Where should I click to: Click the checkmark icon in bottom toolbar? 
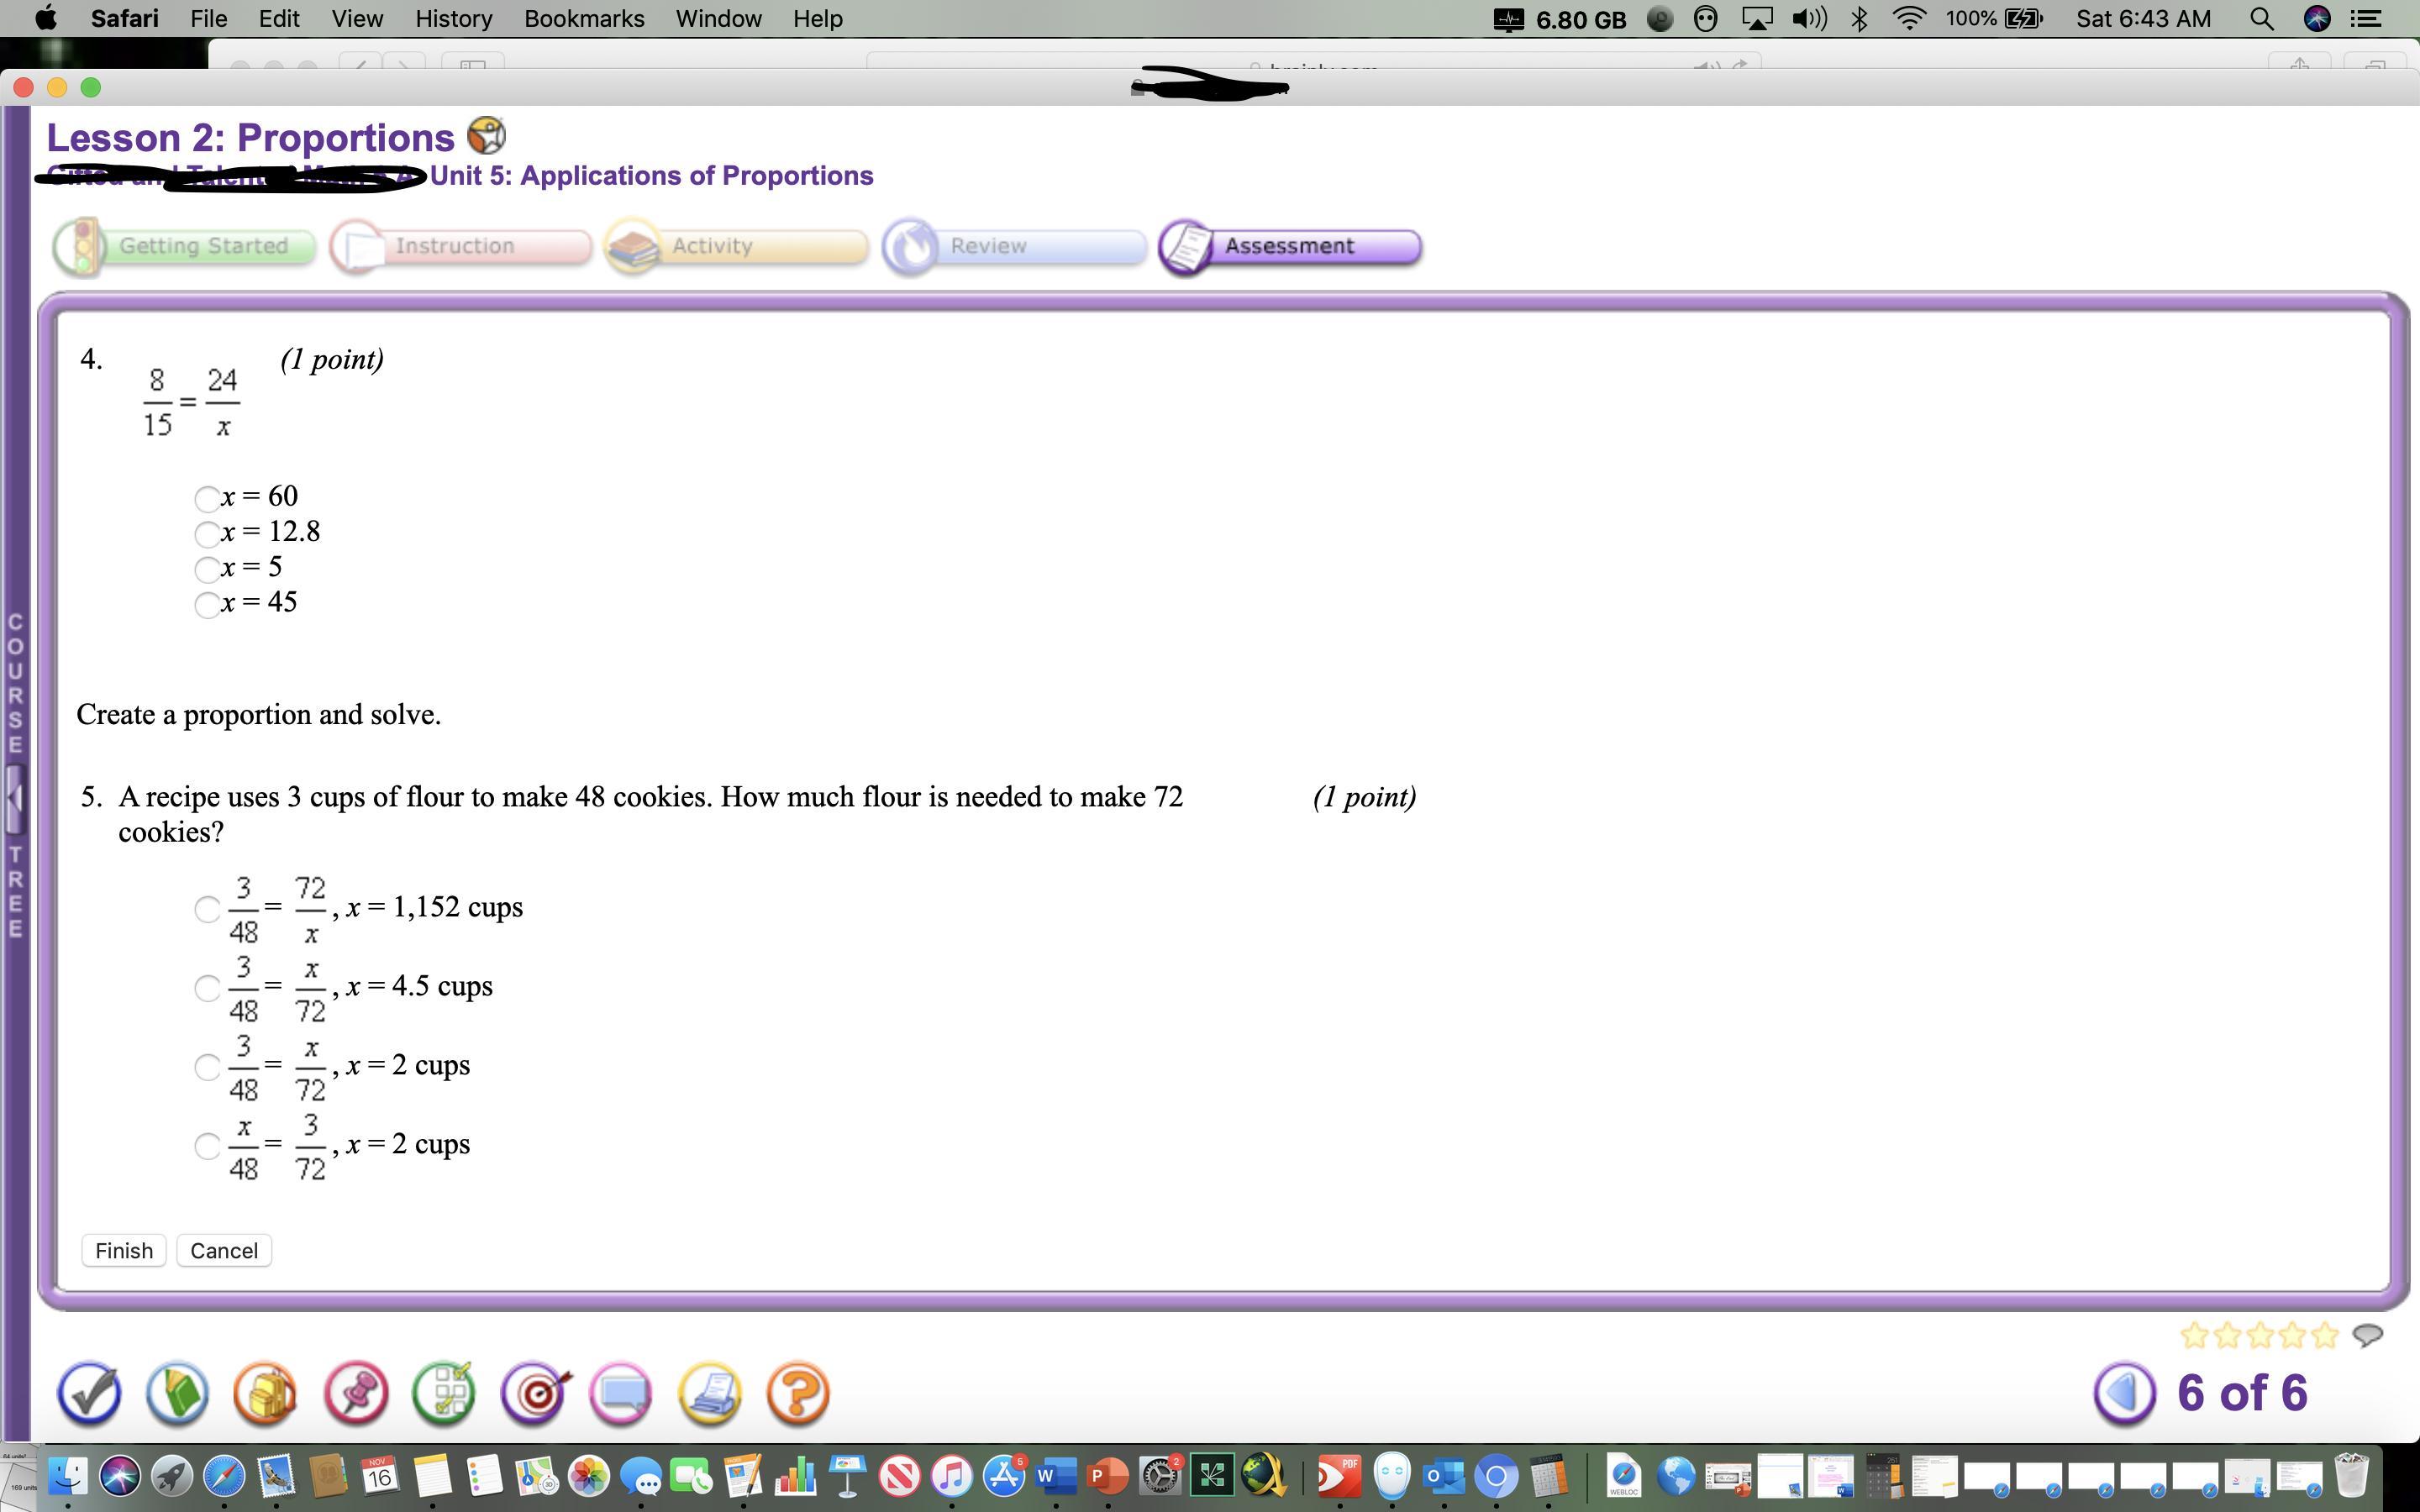coord(89,1393)
